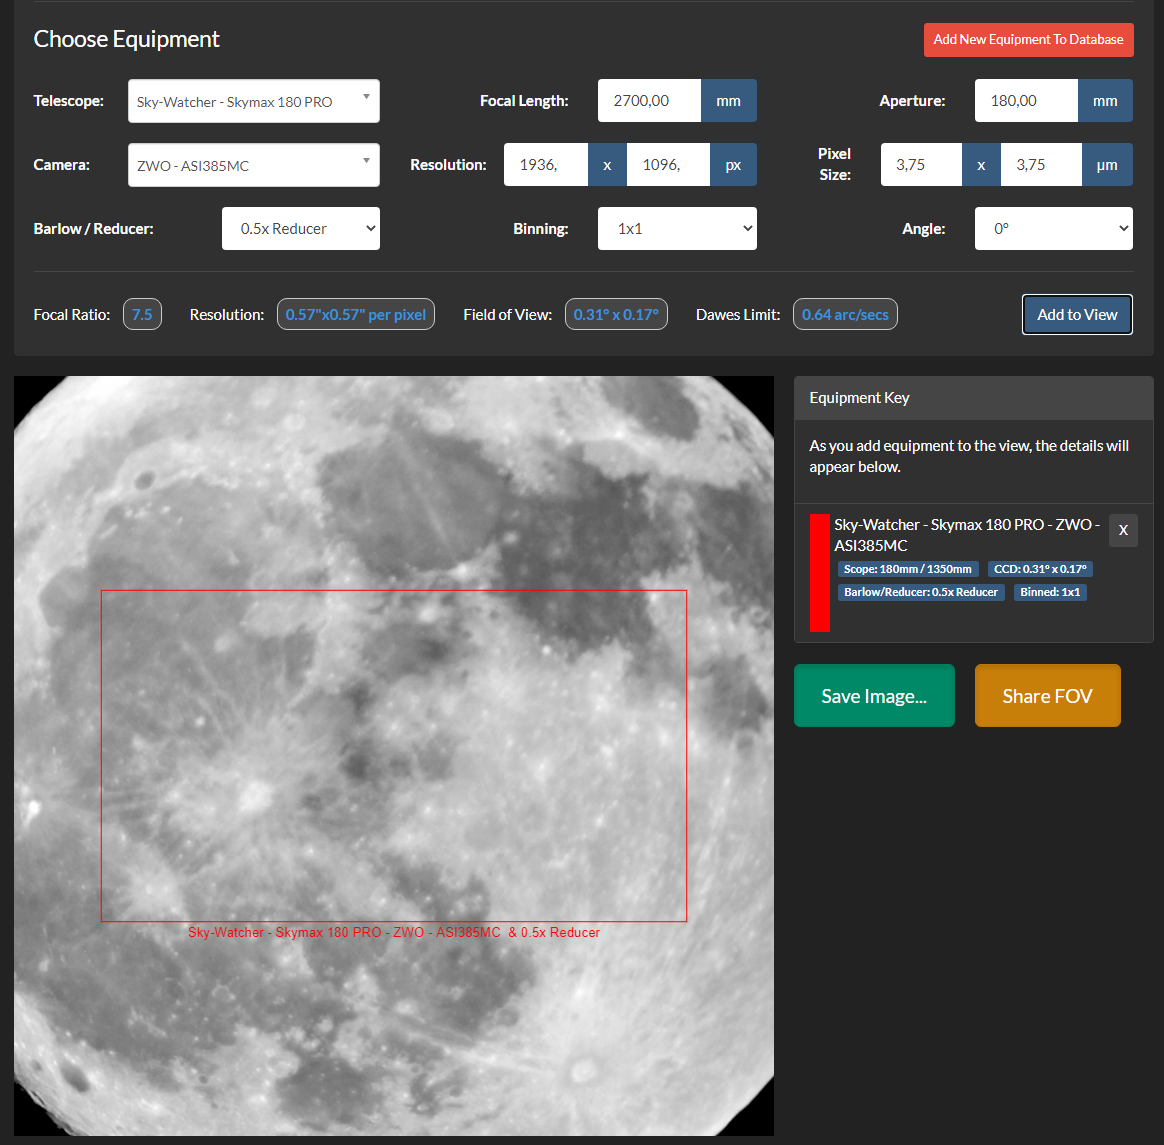This screenshot has height=1145, width=1164.
Task: Open the Binning dropdown
Action: 677,229
